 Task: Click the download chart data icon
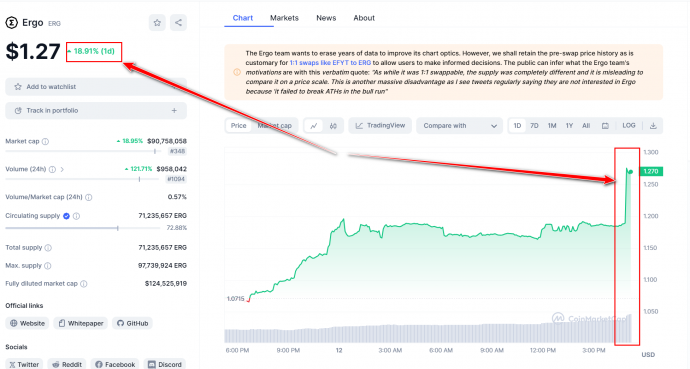pos(653,126)
